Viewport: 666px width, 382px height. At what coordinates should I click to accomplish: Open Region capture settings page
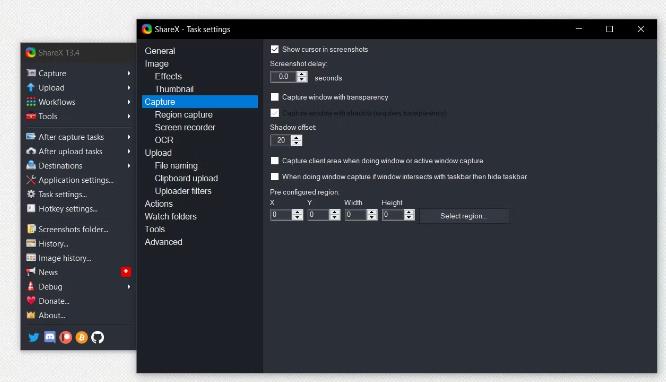(183, 115)
